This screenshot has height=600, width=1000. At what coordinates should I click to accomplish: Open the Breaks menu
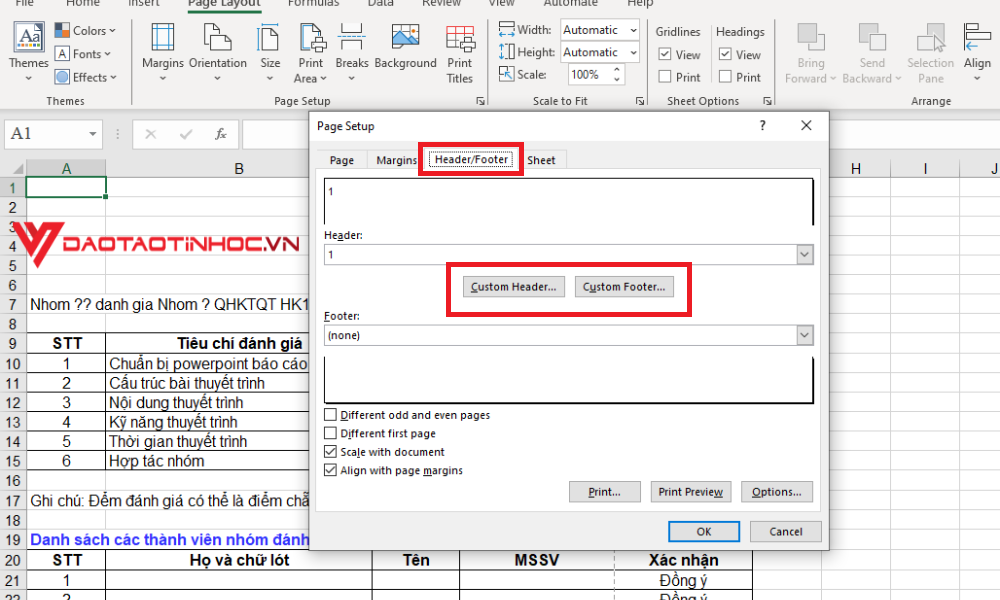tap(351, 52)
